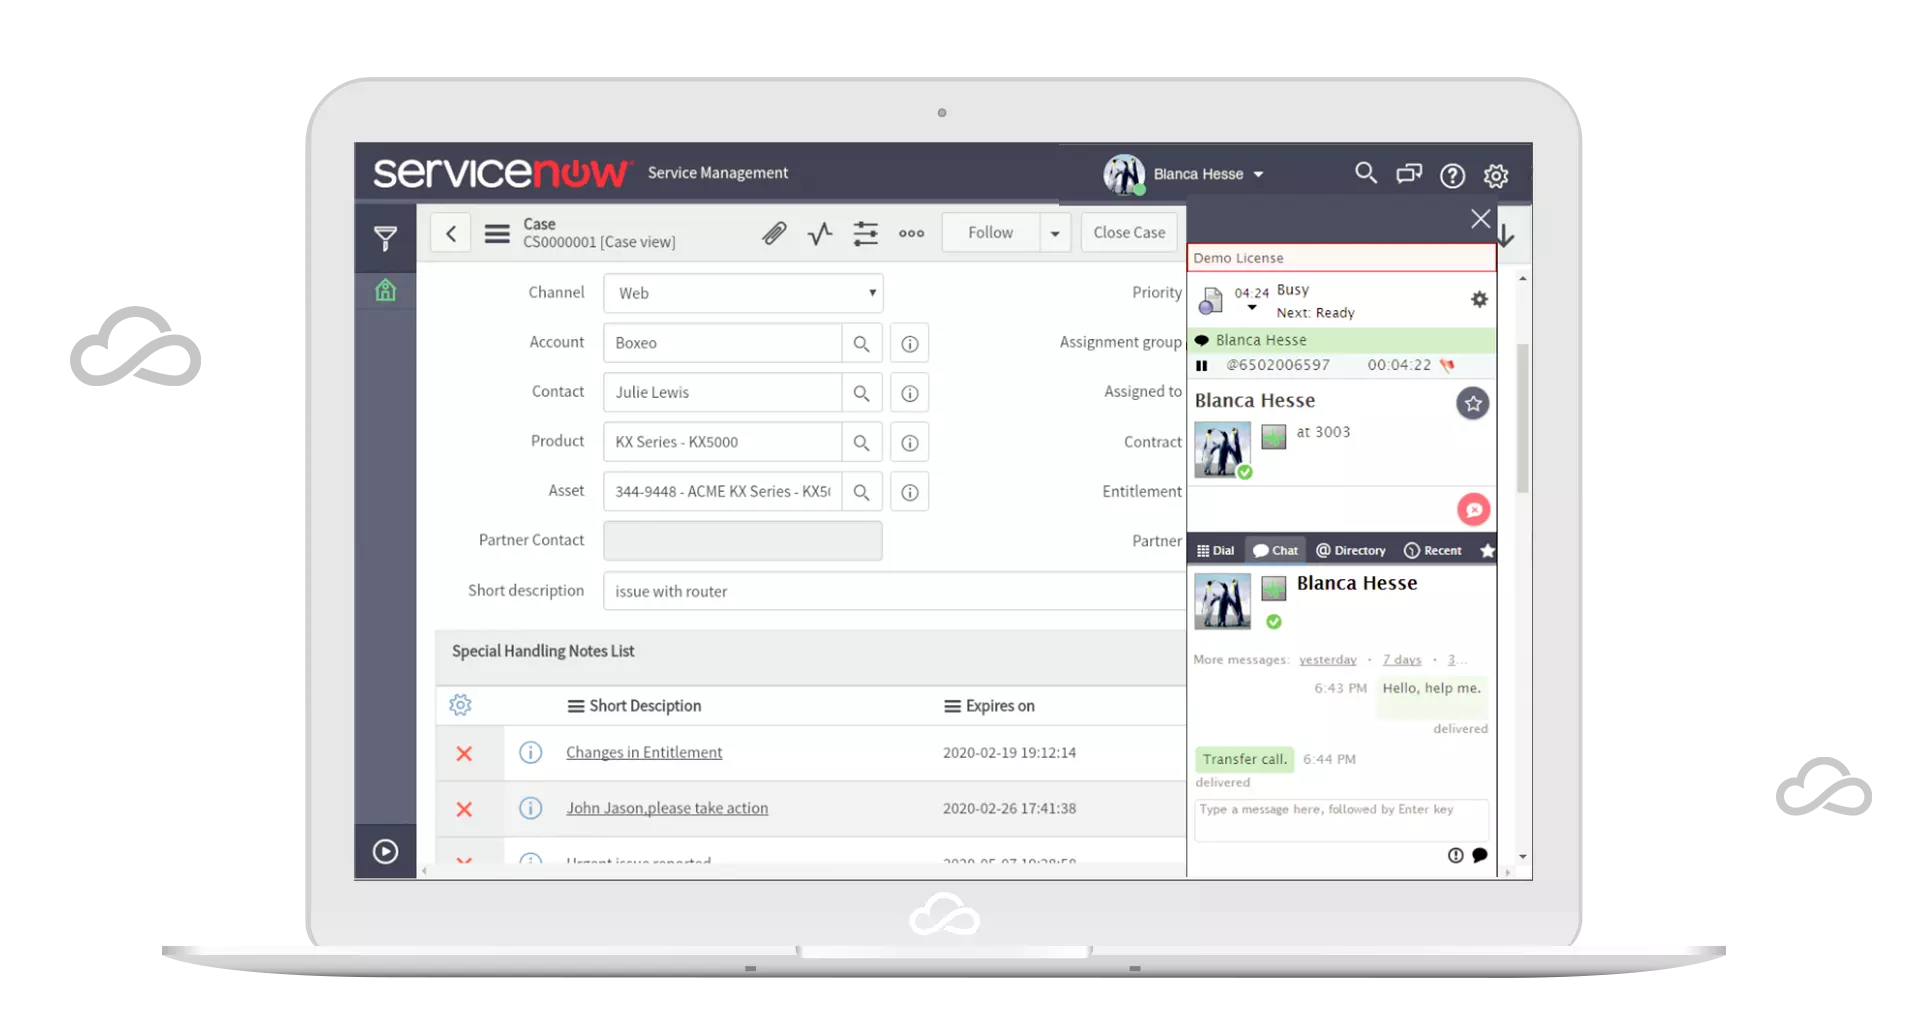Open Expires on column menu
This screenshot has height=1026, width=1921.
click(x=952, y=706)
